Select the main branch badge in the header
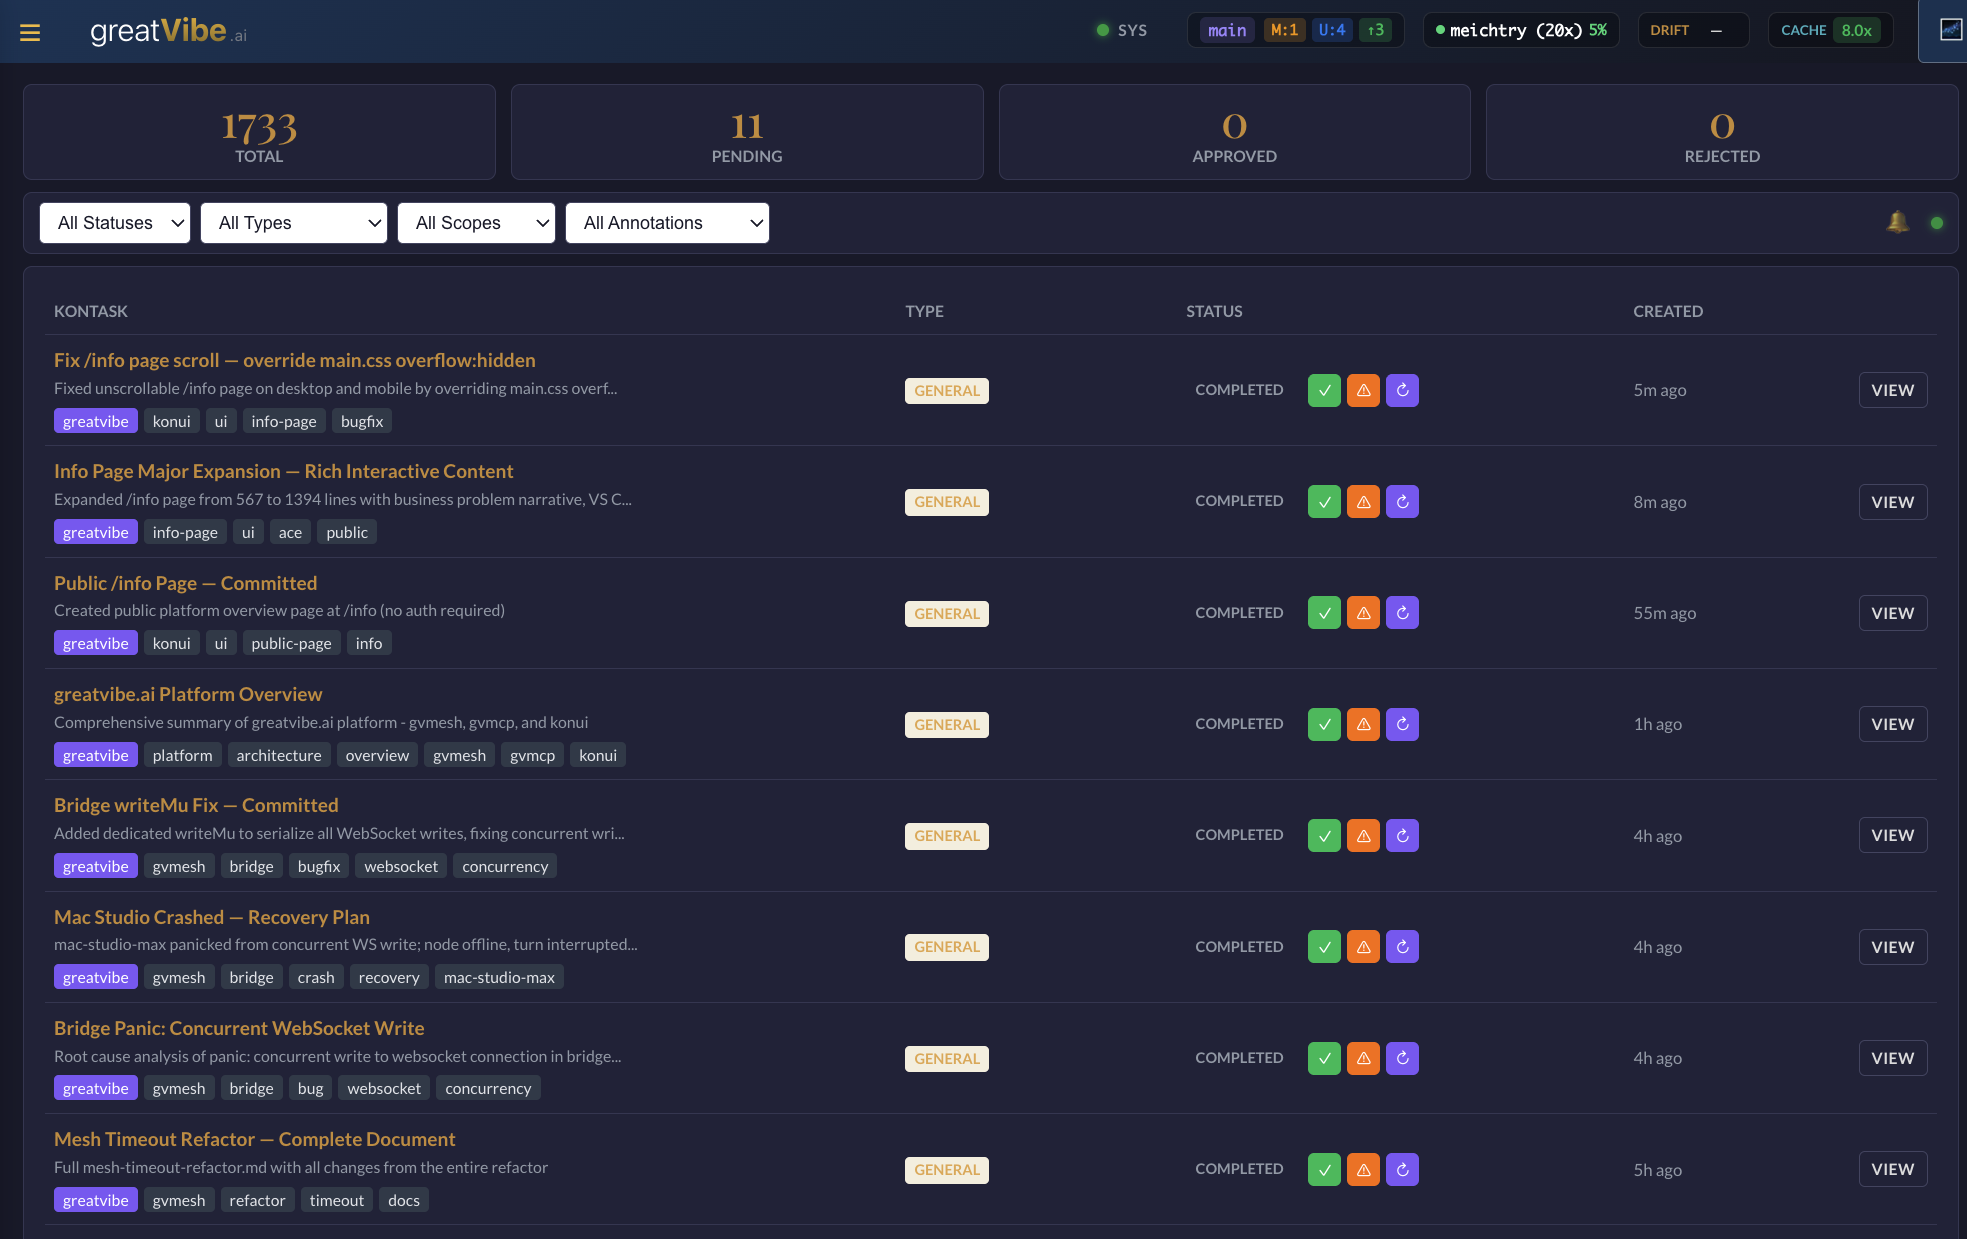The height and width of the screenshot is (1239, 1967). pos(1226,30)
